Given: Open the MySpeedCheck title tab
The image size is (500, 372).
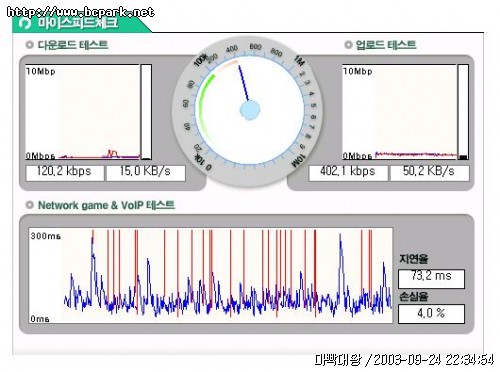Looking at the screenshot, I should (78, 23).
